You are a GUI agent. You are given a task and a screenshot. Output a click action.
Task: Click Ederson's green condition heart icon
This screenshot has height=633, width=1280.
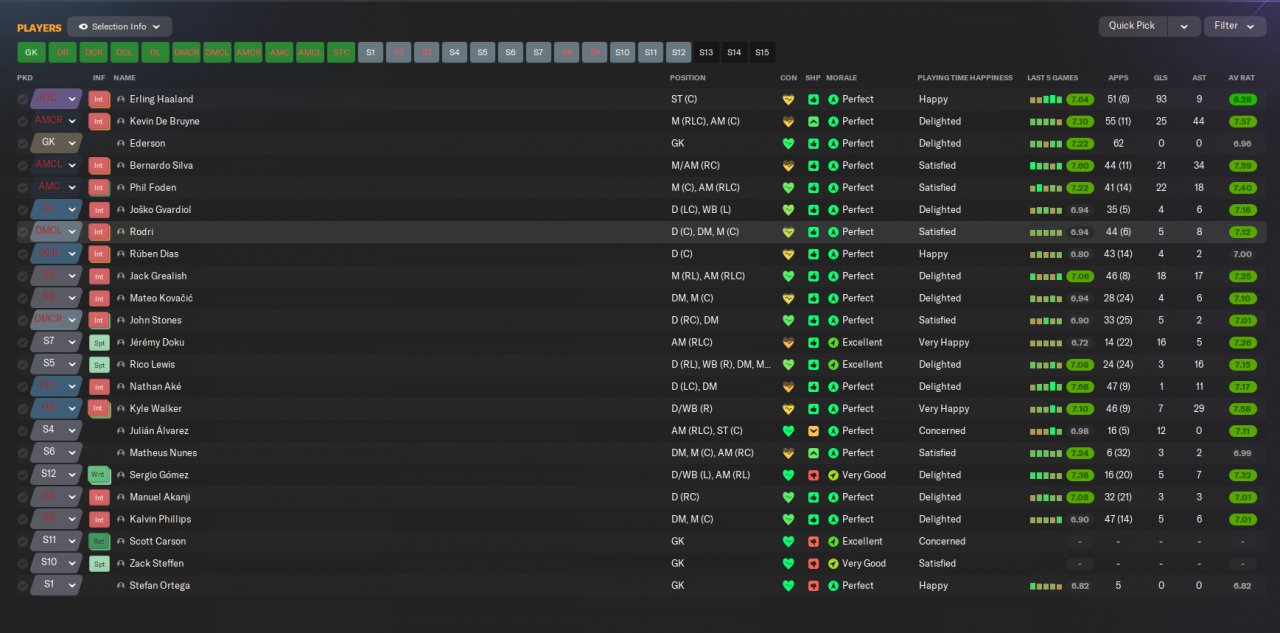[x=788, y=143]
